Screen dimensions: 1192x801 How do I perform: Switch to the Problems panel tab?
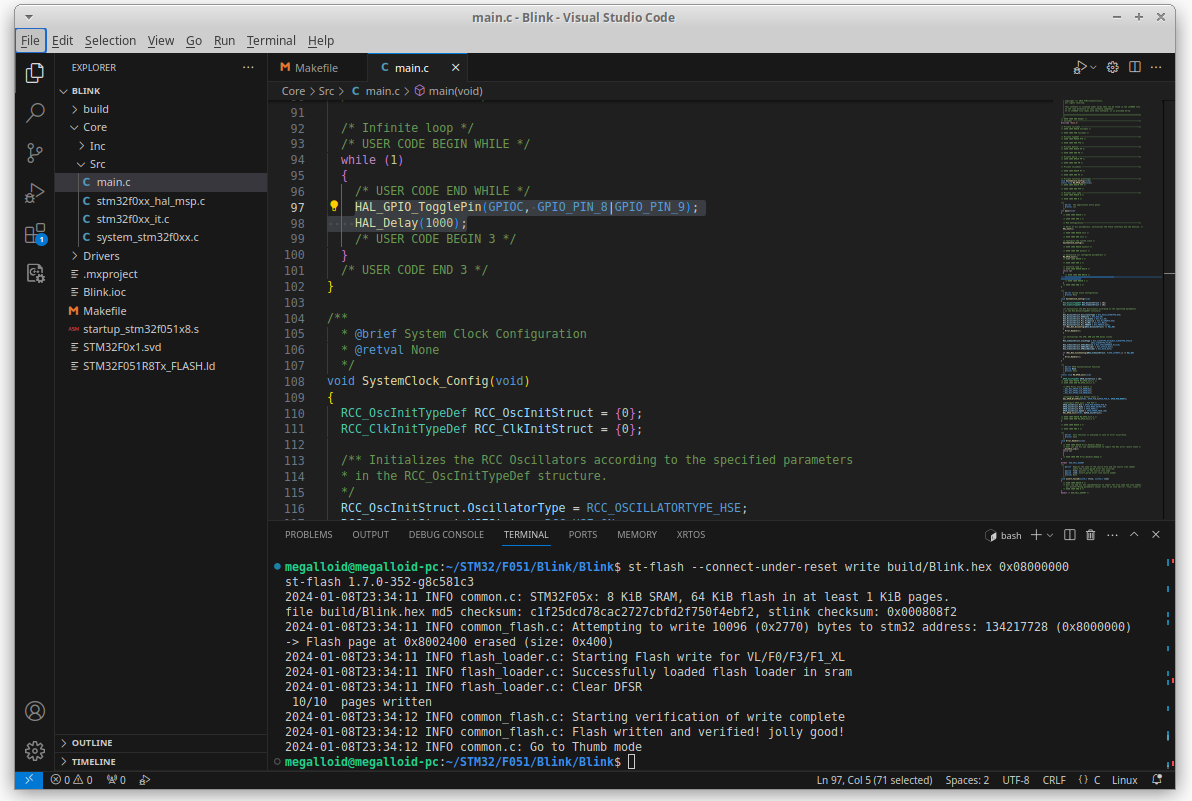309,535
